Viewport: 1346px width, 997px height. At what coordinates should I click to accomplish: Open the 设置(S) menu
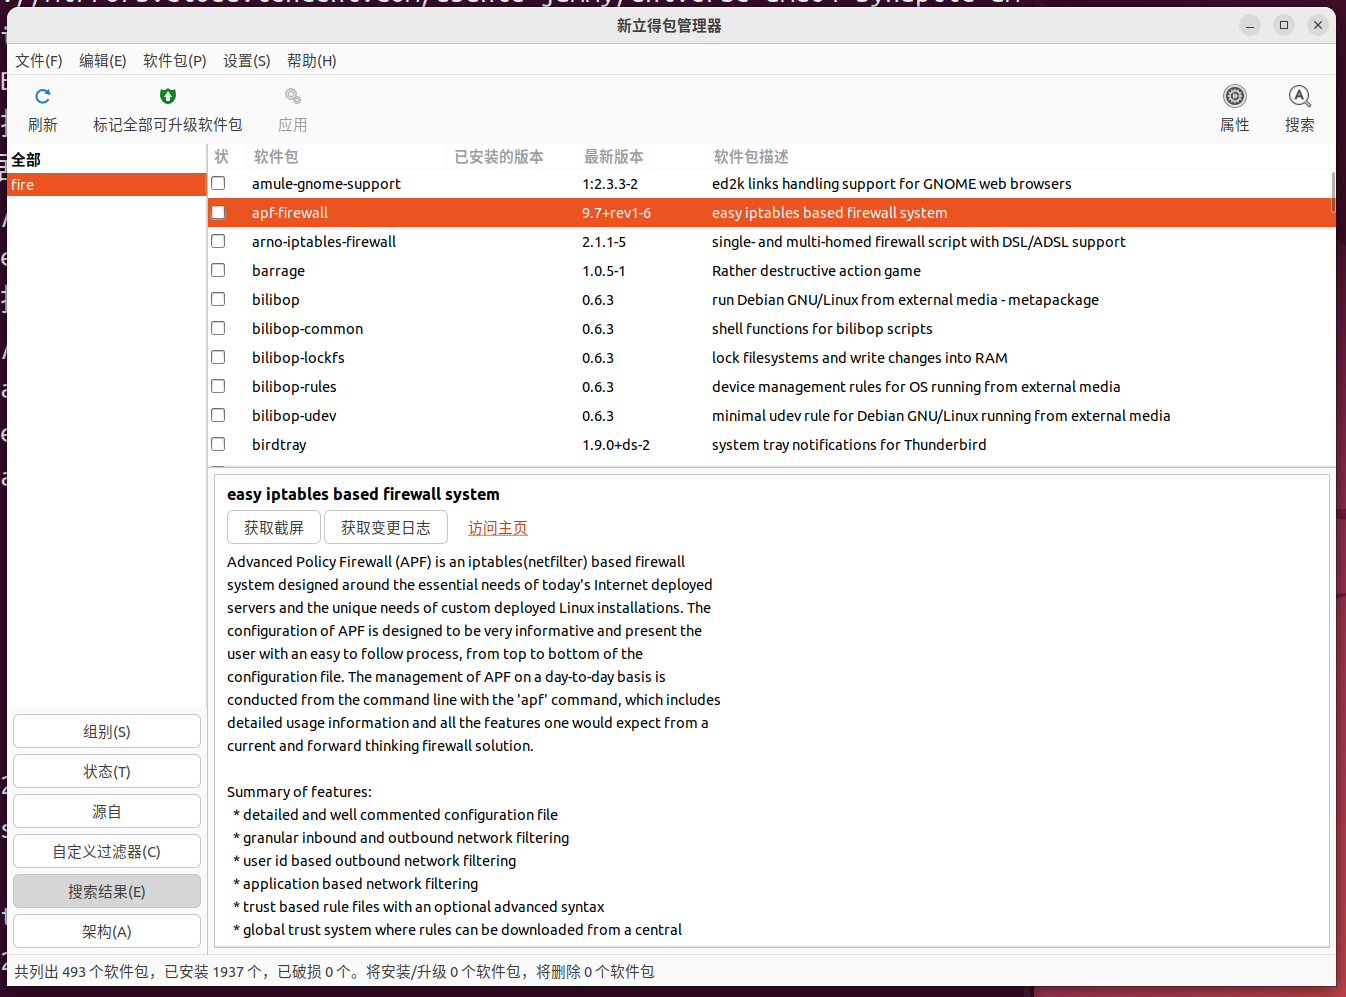pos(247,61)
